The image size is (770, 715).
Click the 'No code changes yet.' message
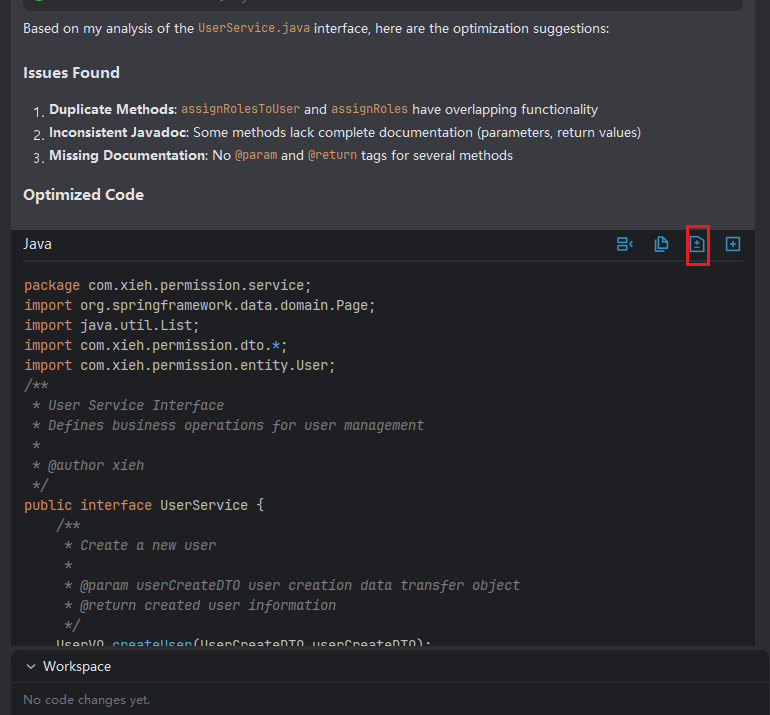point(86,699)
